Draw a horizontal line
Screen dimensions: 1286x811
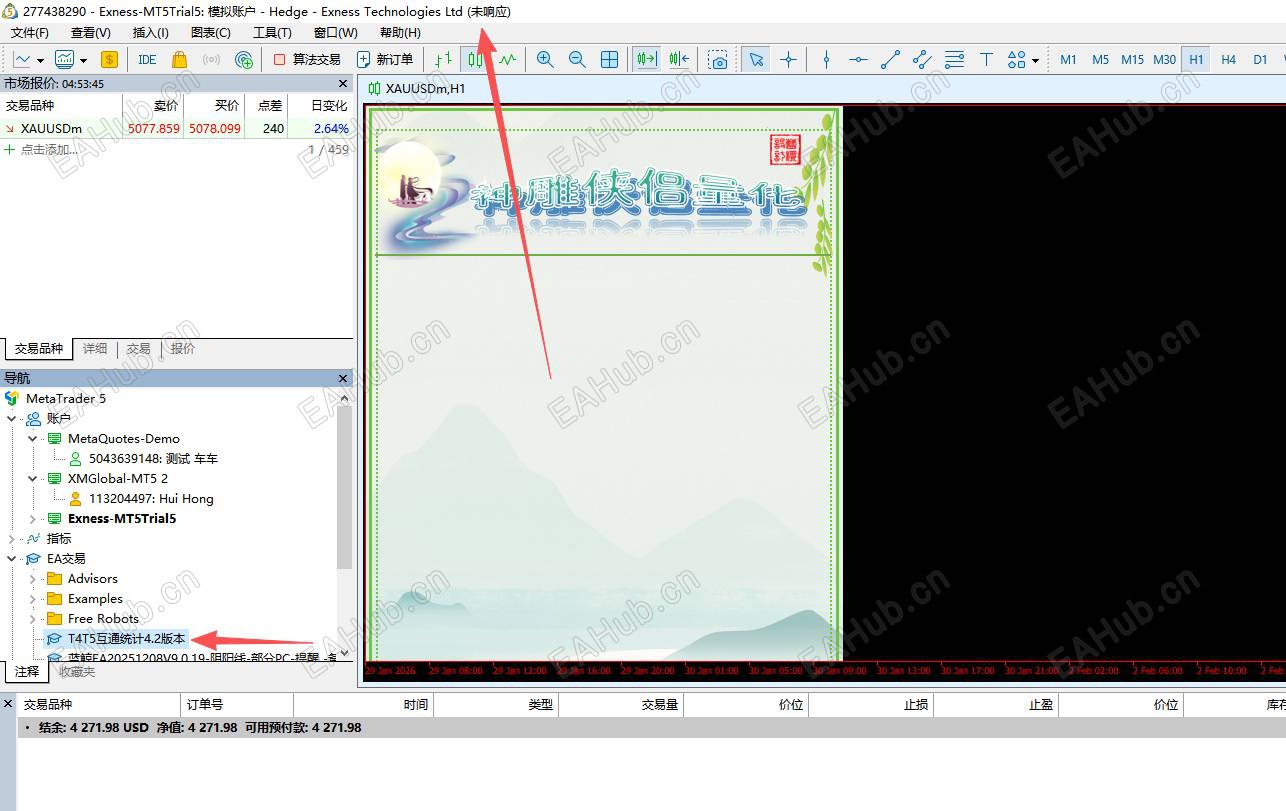pyautogui.click(x=858, y=59)
